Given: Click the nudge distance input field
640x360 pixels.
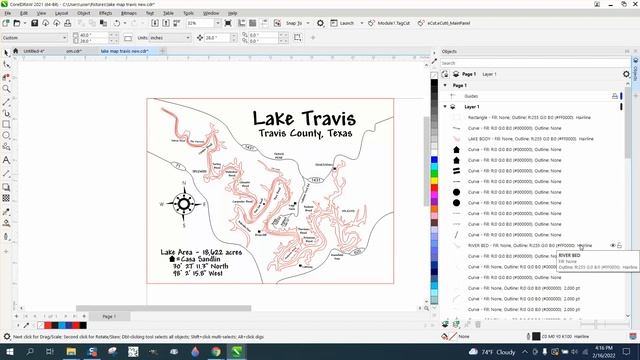Looking at the screenshot, I should click(218, 38).
